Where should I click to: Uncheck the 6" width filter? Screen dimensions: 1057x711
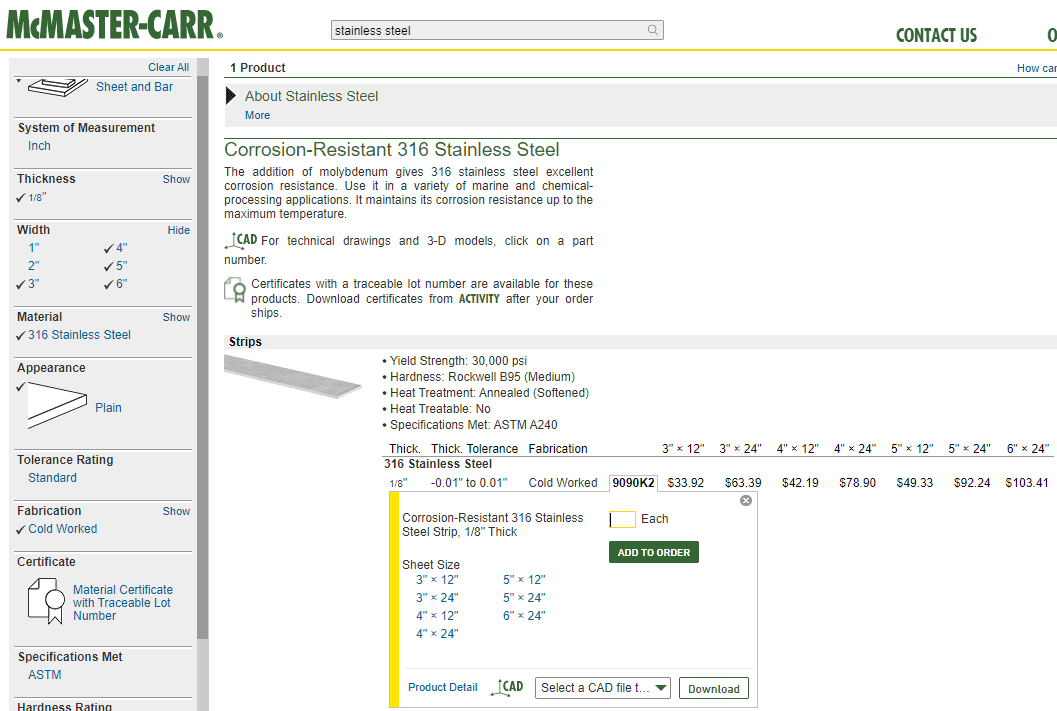click(115, 284)
